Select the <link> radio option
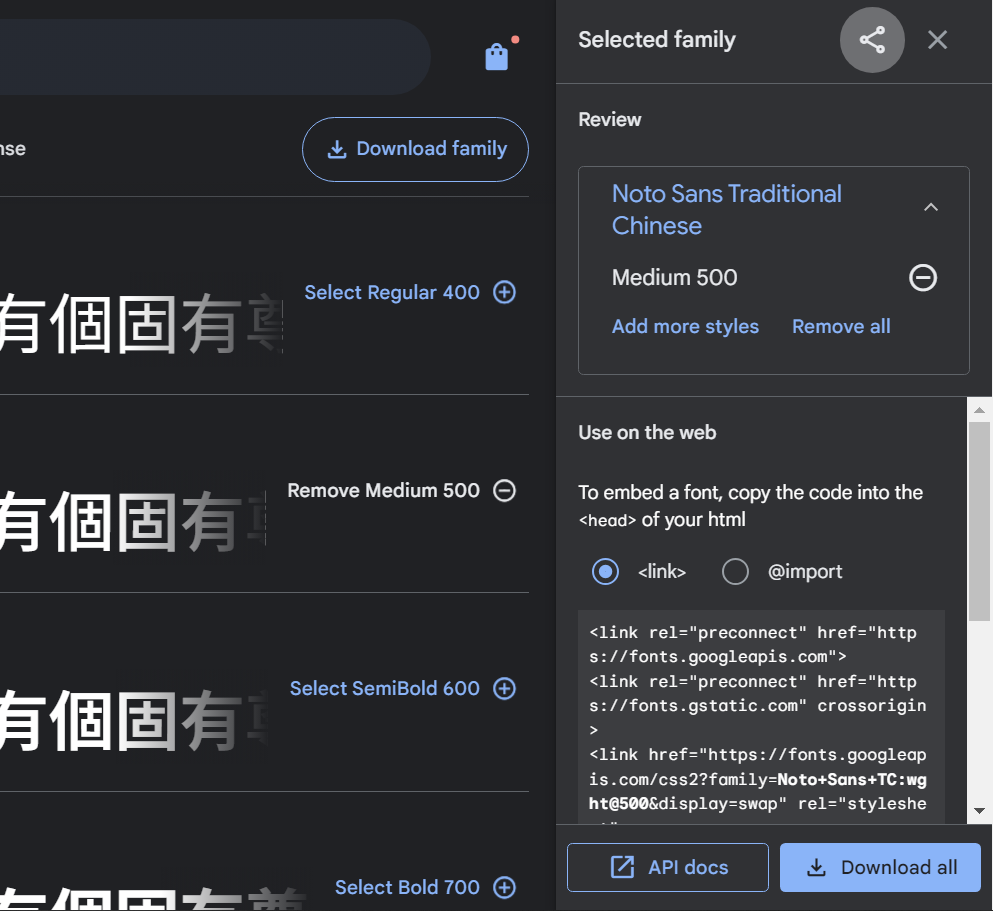 [x=605, y=572]
